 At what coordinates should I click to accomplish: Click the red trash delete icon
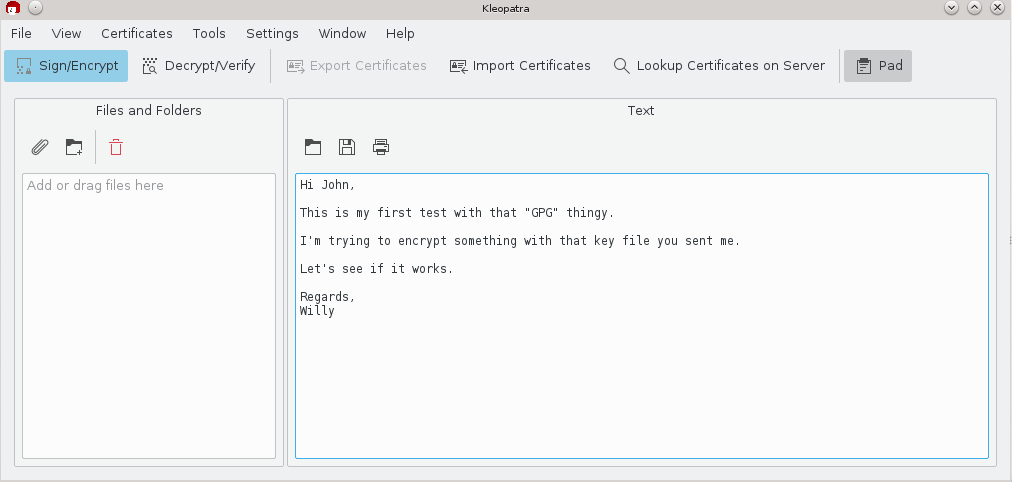tap(116, 148)
